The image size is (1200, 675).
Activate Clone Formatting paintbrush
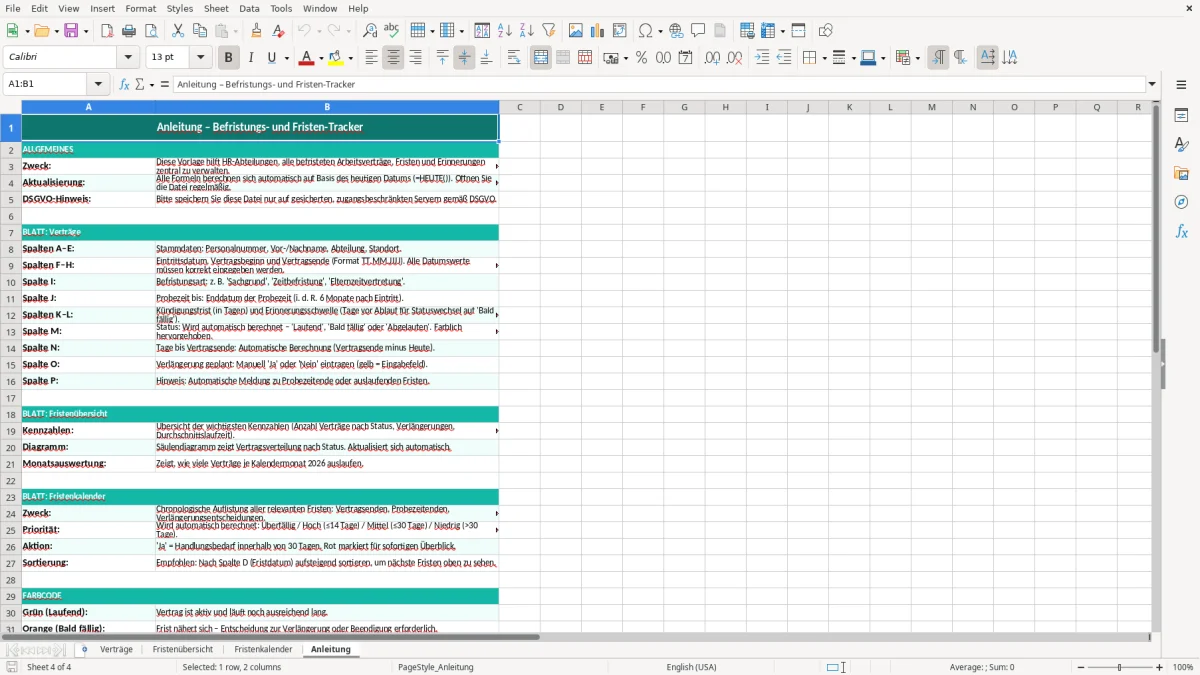point(256,31)
